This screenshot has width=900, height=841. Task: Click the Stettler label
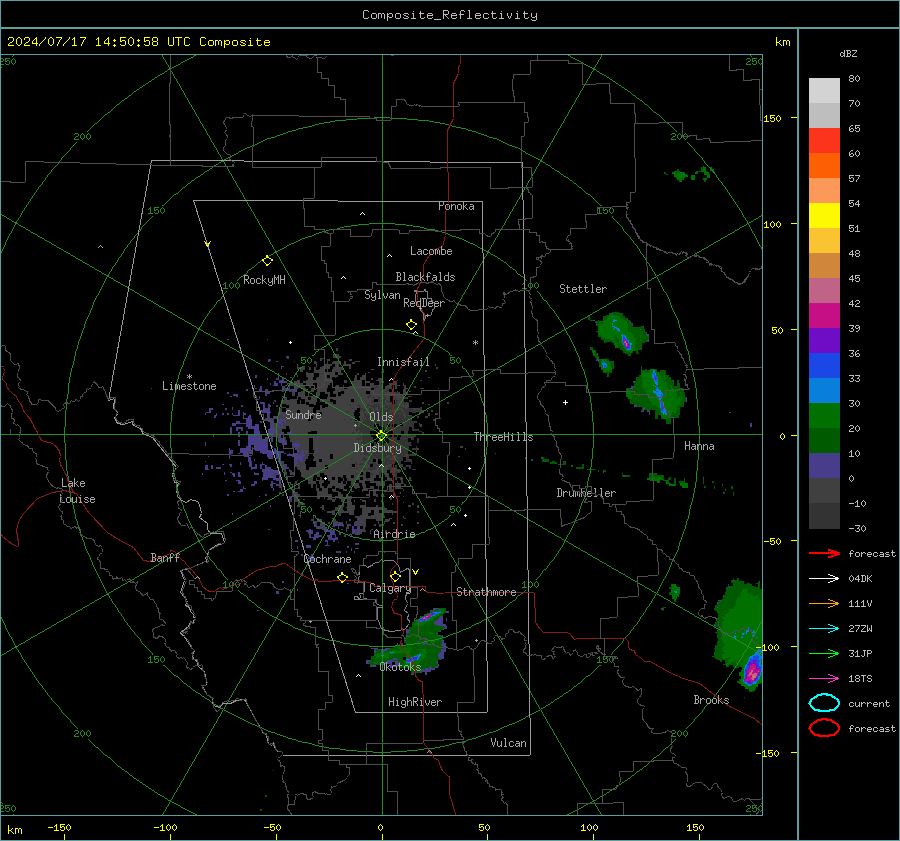pos(583,289)
